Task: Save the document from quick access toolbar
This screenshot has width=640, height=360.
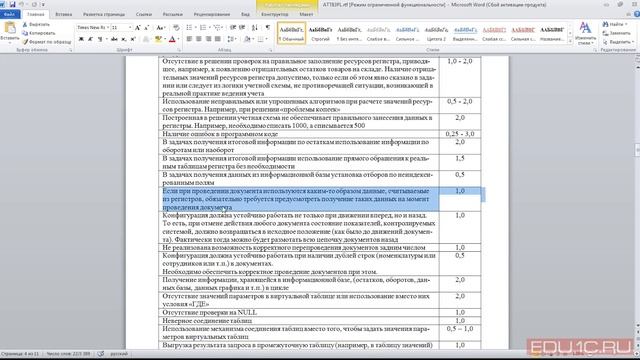Action: click(12, 4)
